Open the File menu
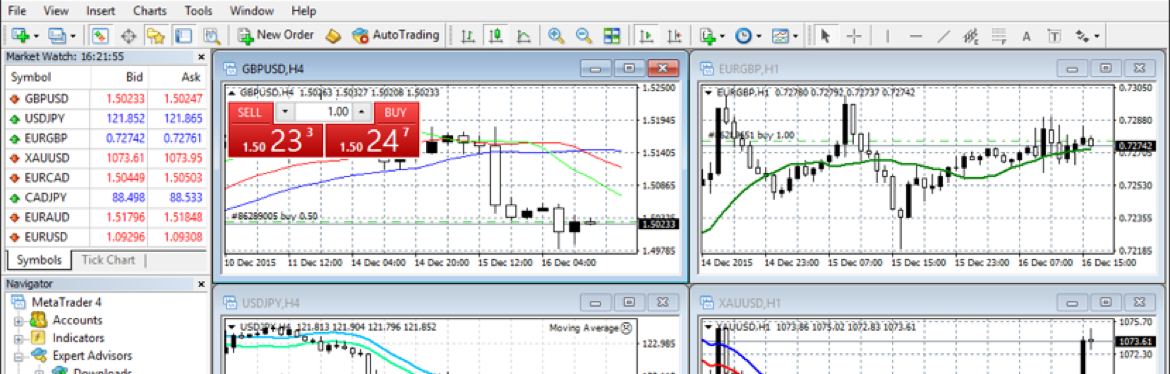Image resolution: width=1170 pixels, height=374 pixels. (16, 11)
